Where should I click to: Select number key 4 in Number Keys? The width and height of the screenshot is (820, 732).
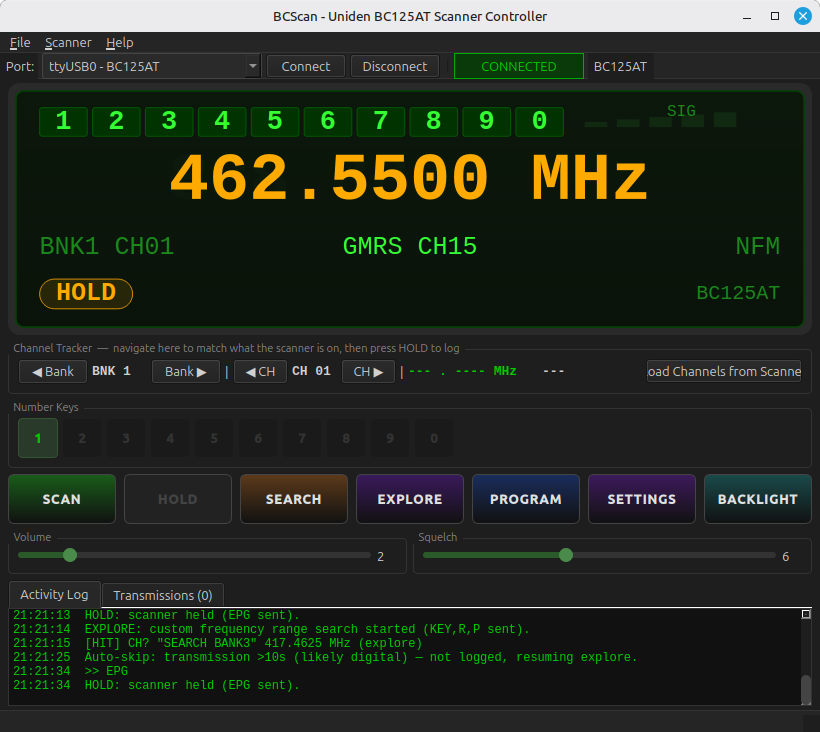(170, 438)
